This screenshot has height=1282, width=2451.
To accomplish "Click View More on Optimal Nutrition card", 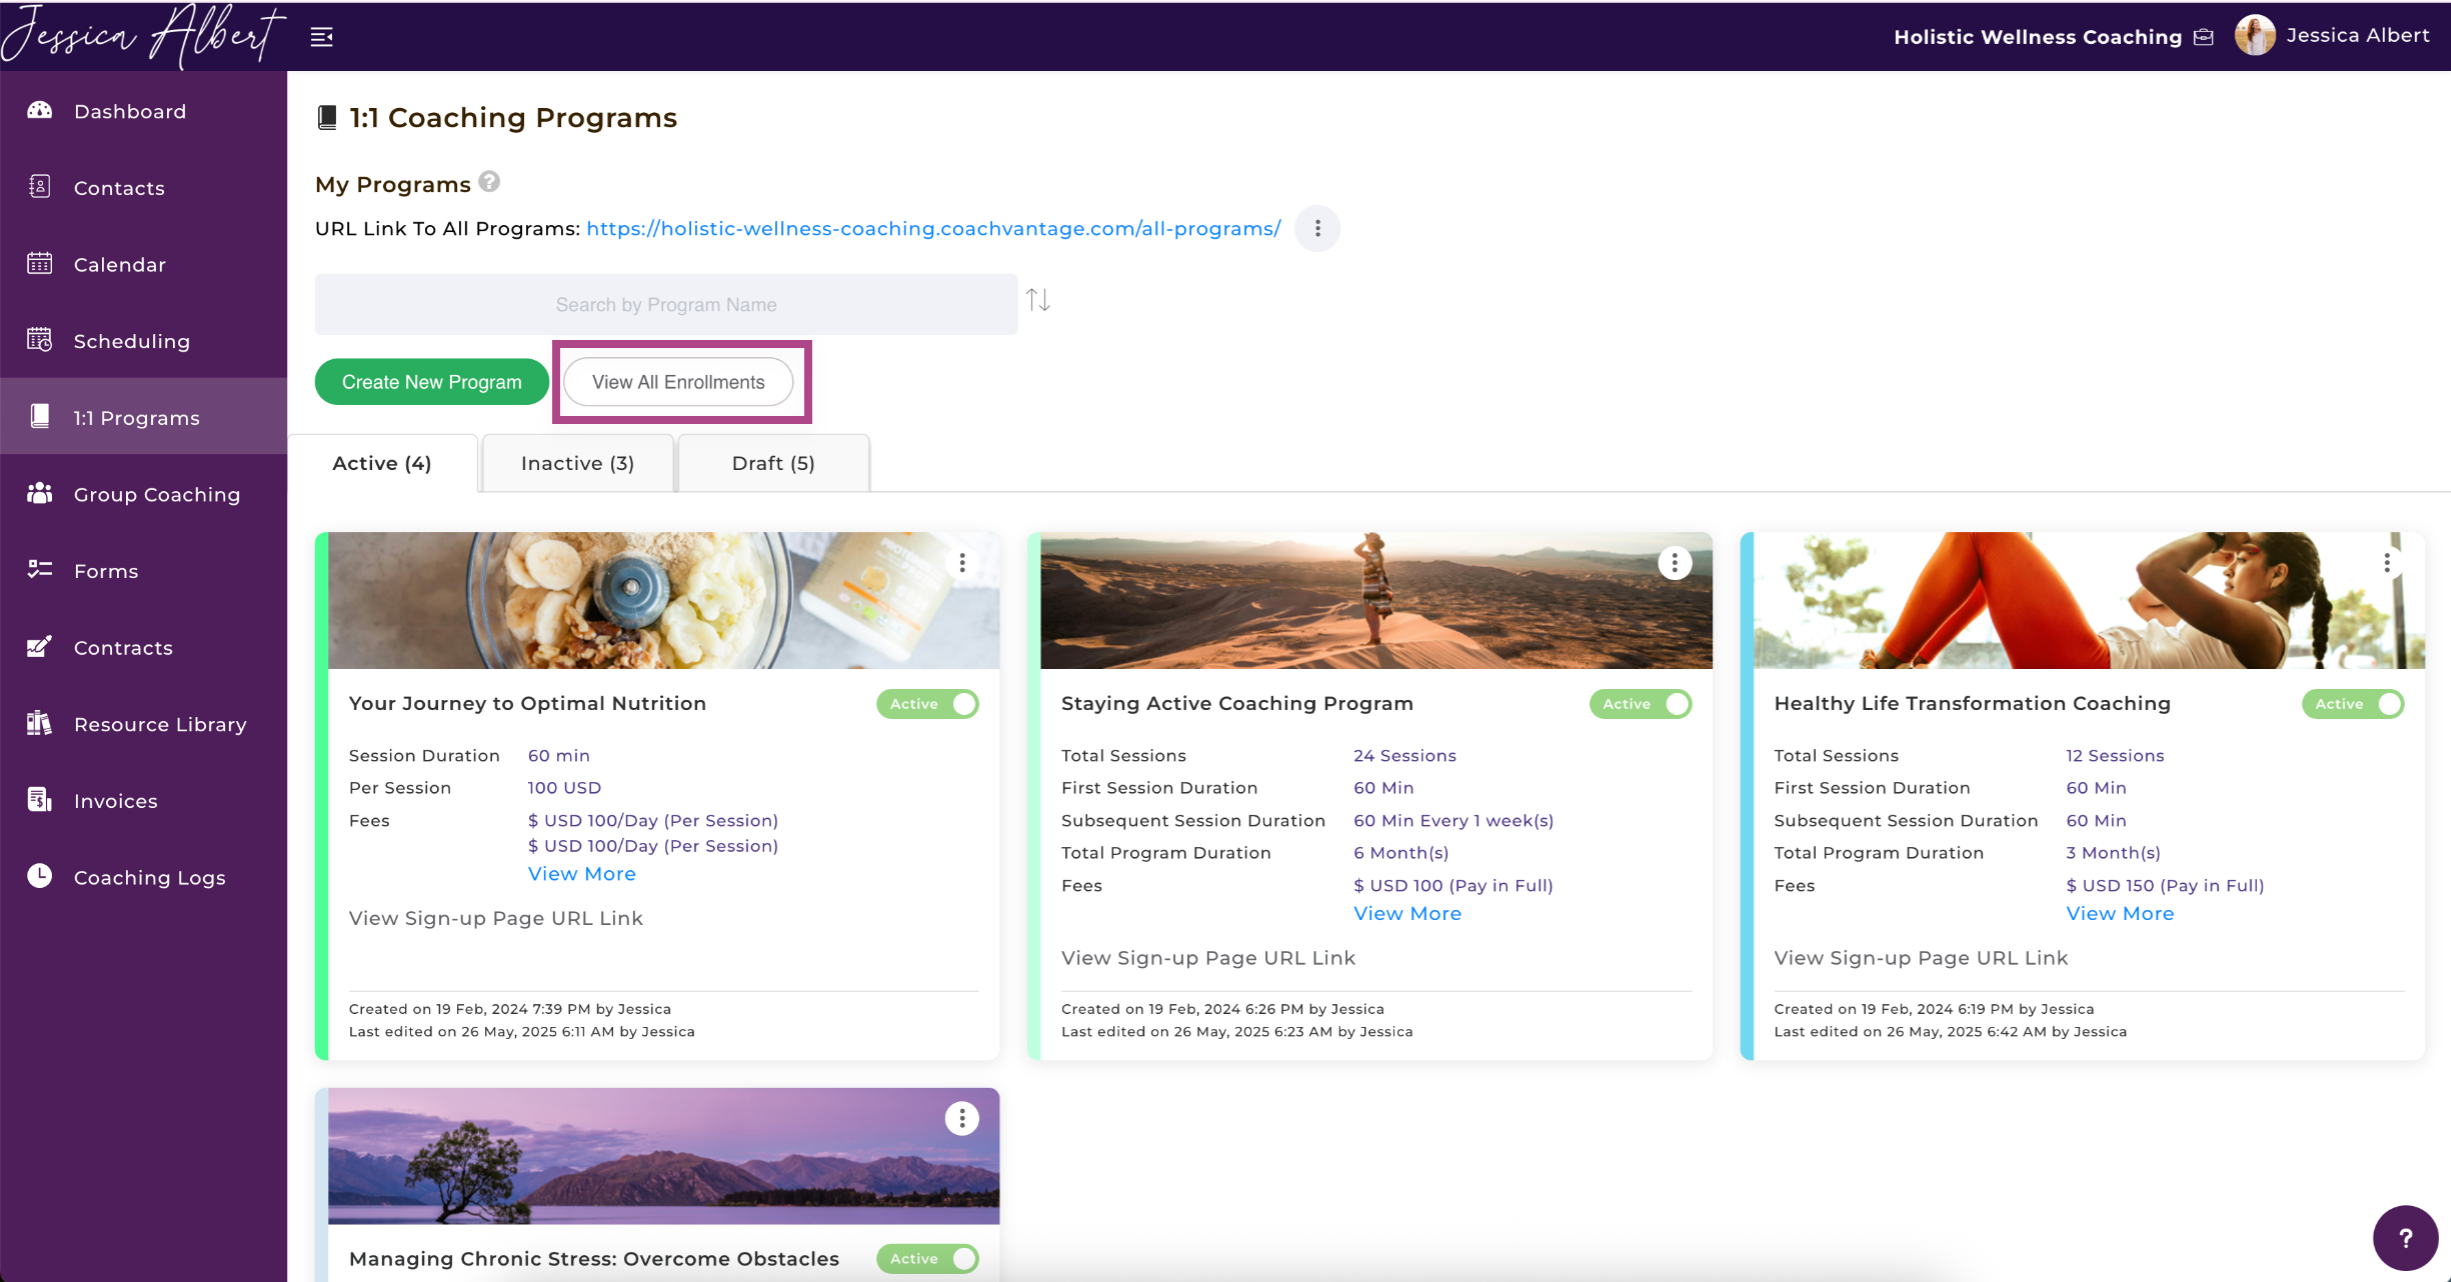I will 582,874.
